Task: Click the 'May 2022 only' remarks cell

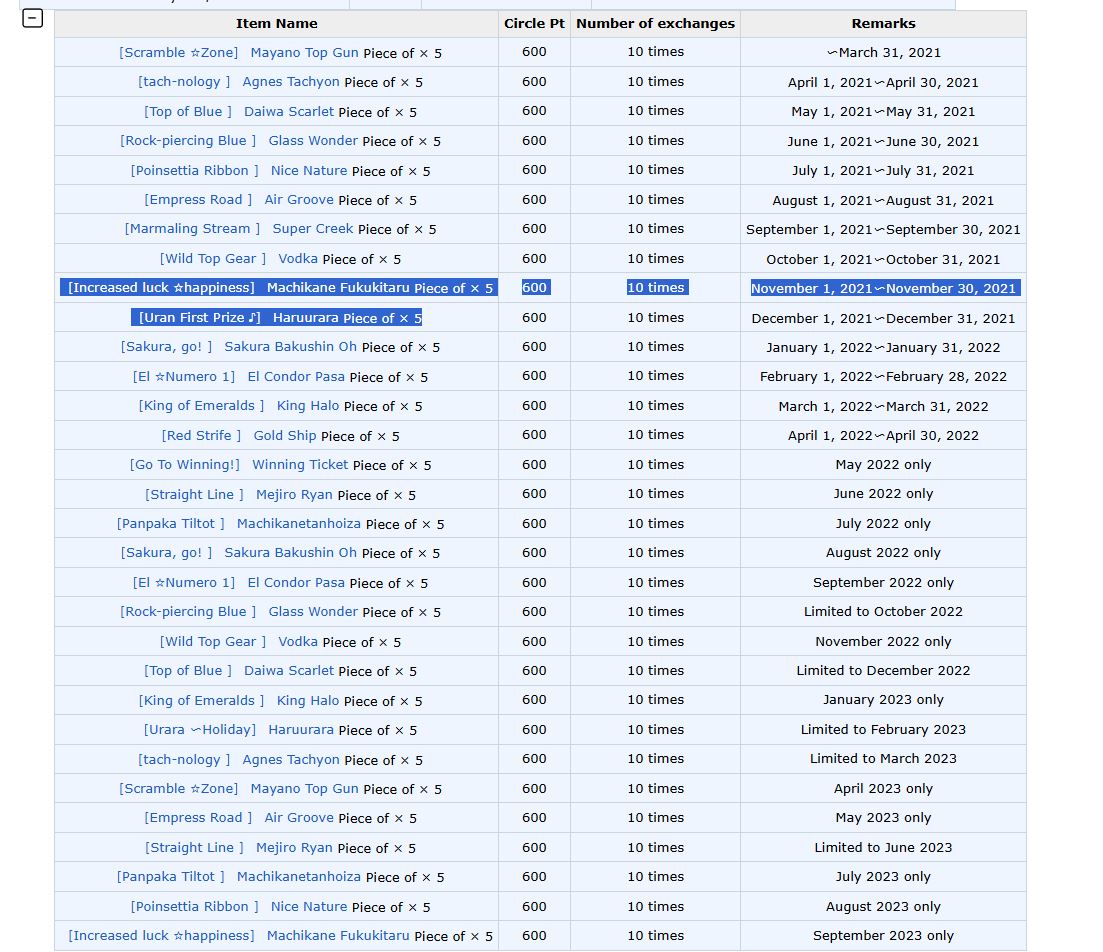Action: pos(884,464)
